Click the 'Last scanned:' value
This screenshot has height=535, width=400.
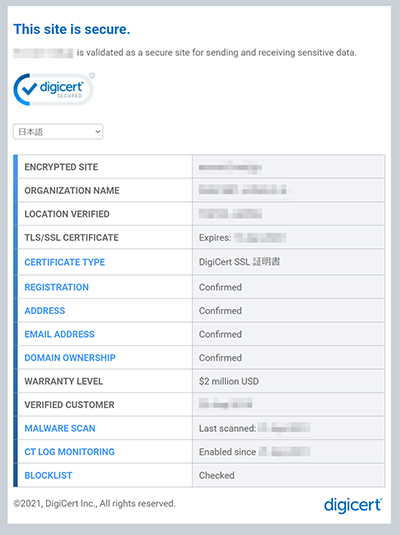pyautogui.click(x=255, y=429)
